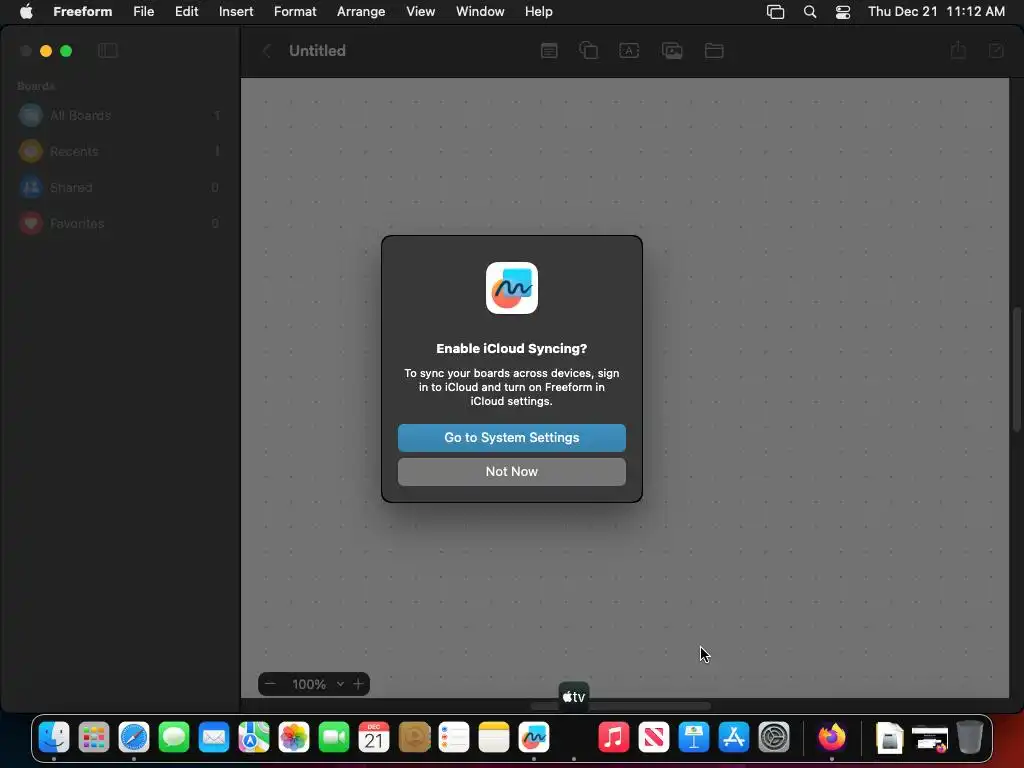Open the Apple menu
This screenshot has width=1024, height=768.
(x=26, y=12)
